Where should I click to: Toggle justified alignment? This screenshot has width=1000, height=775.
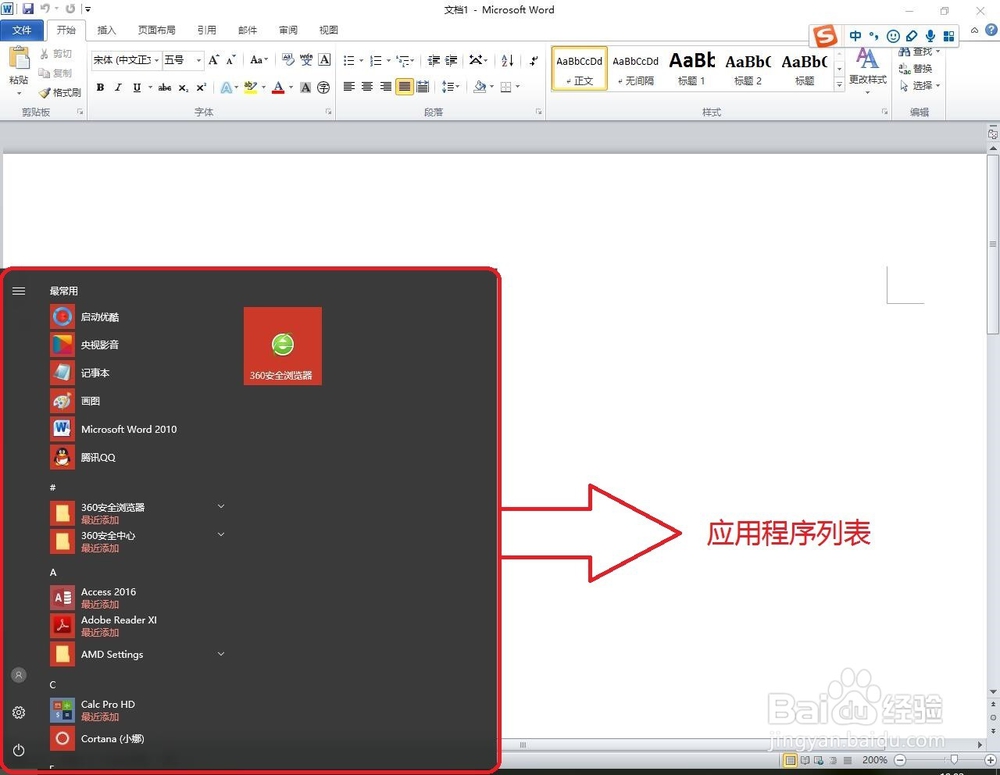[x=404, y=87]
